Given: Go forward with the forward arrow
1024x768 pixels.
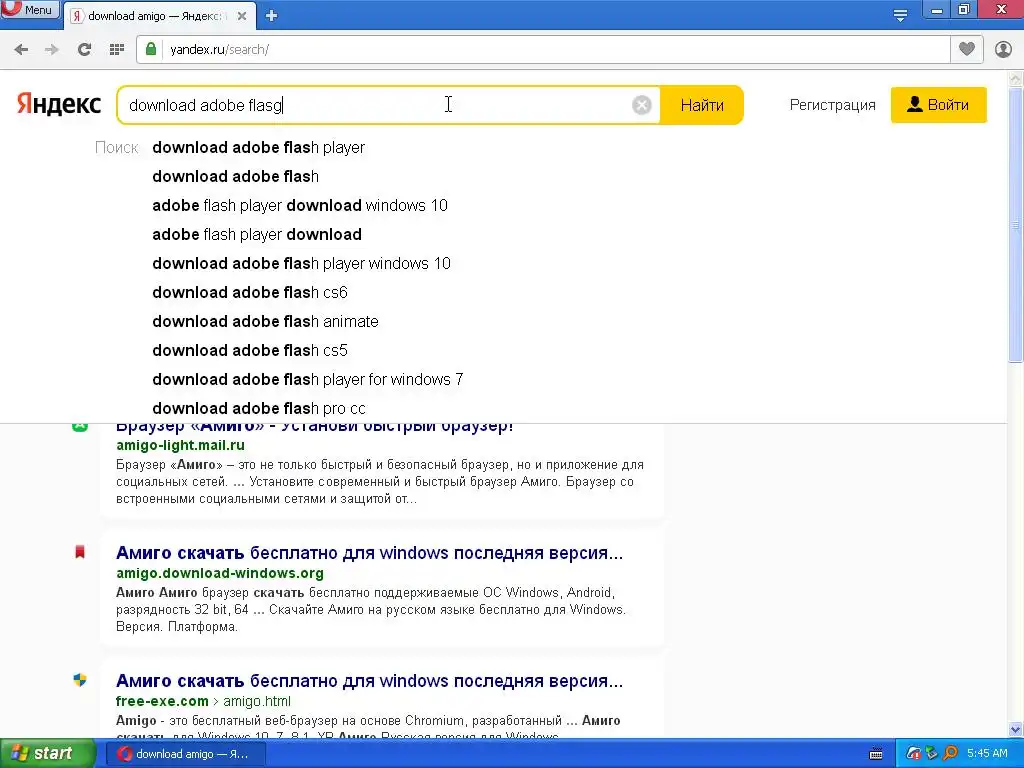Looking at the screenshot, I should pyautogui.click(x=52, y=50).
